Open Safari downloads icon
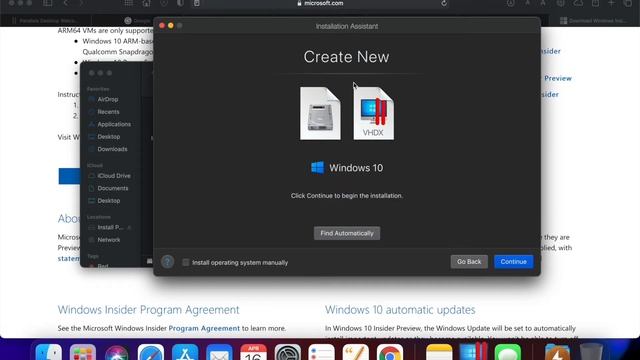 (x=511, y=3)
